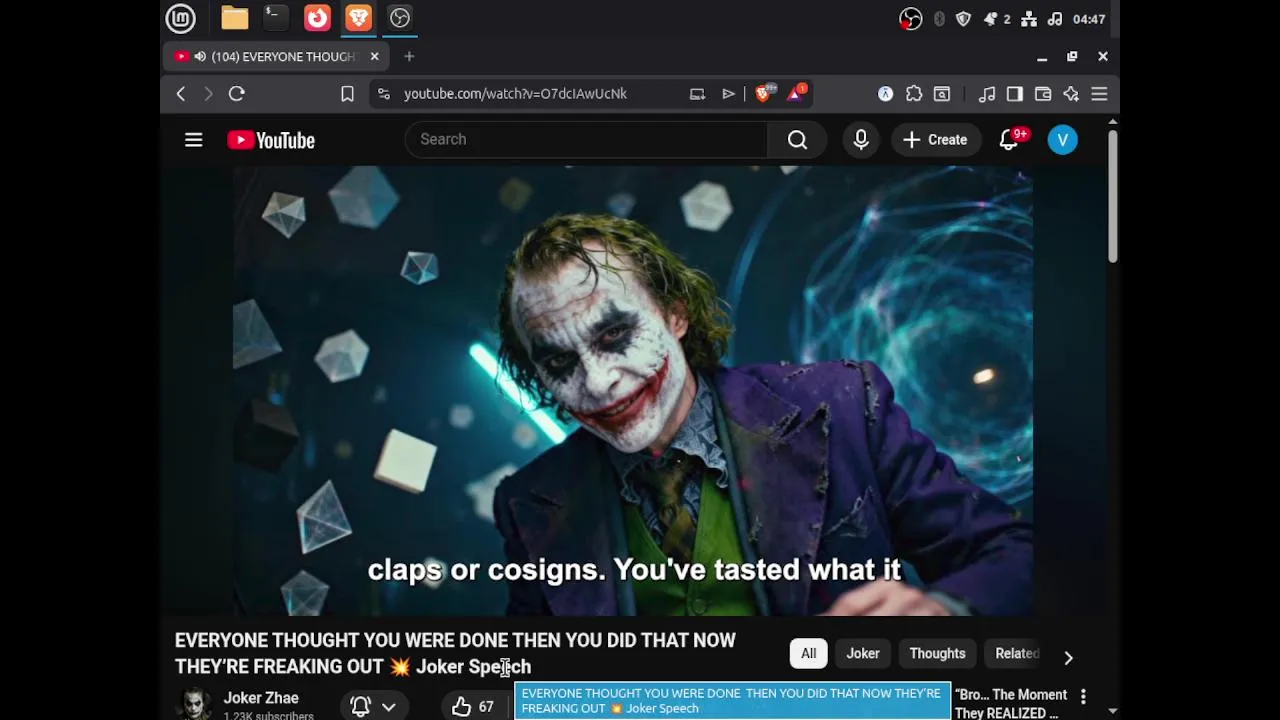Open the sound tray icon
This screenshot has width=1280, height=720.
pos(1054,19)
